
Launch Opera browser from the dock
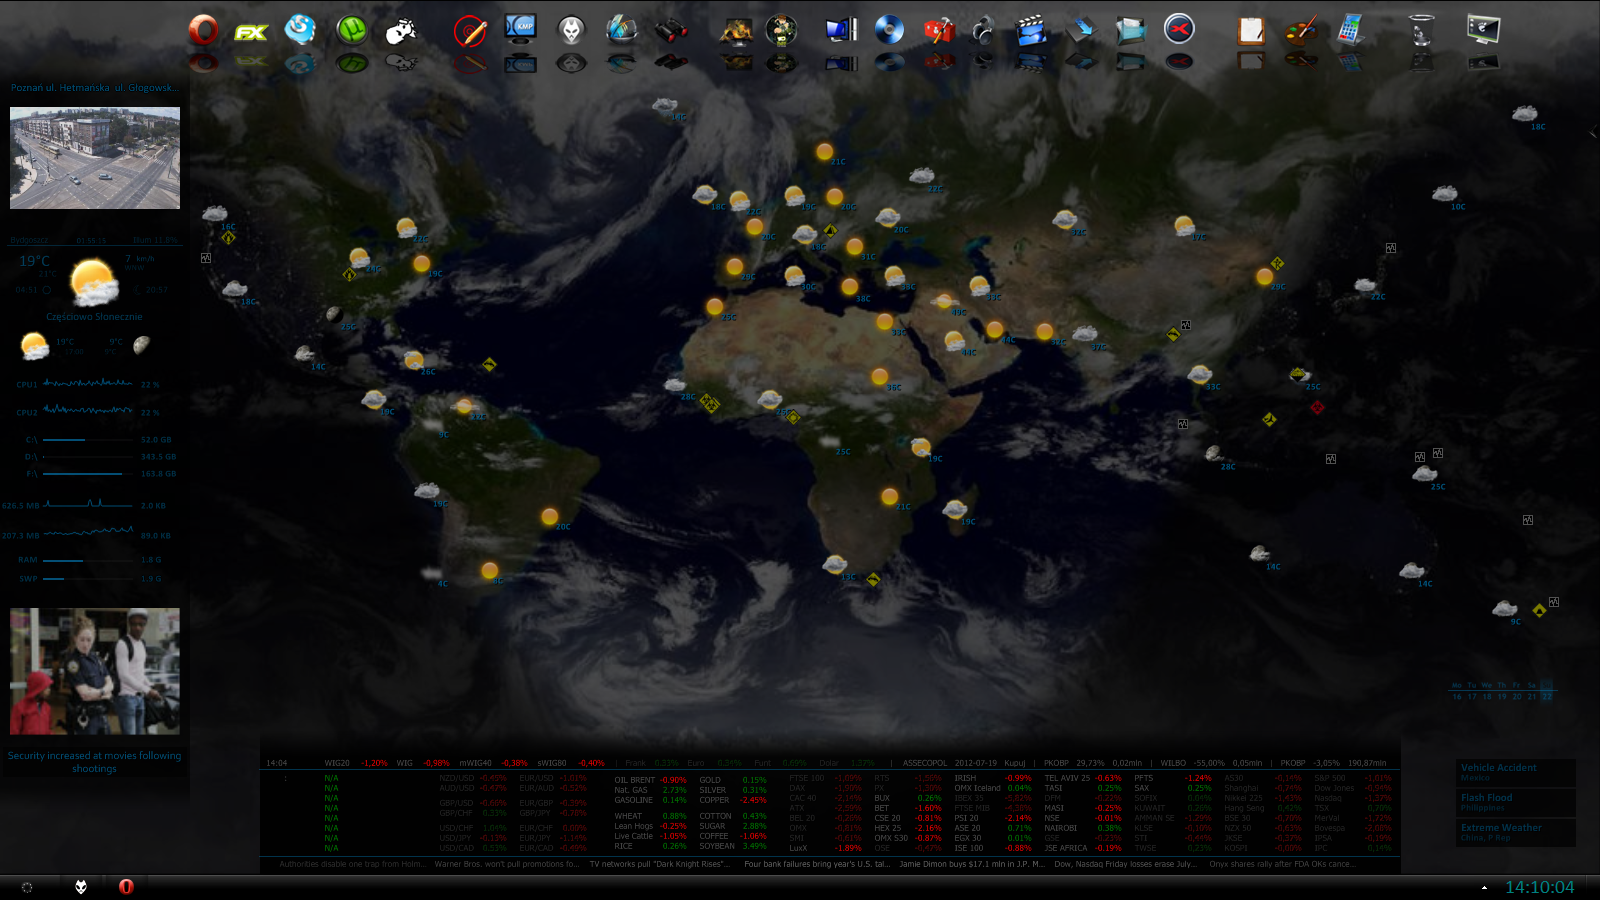pos(202,30)
